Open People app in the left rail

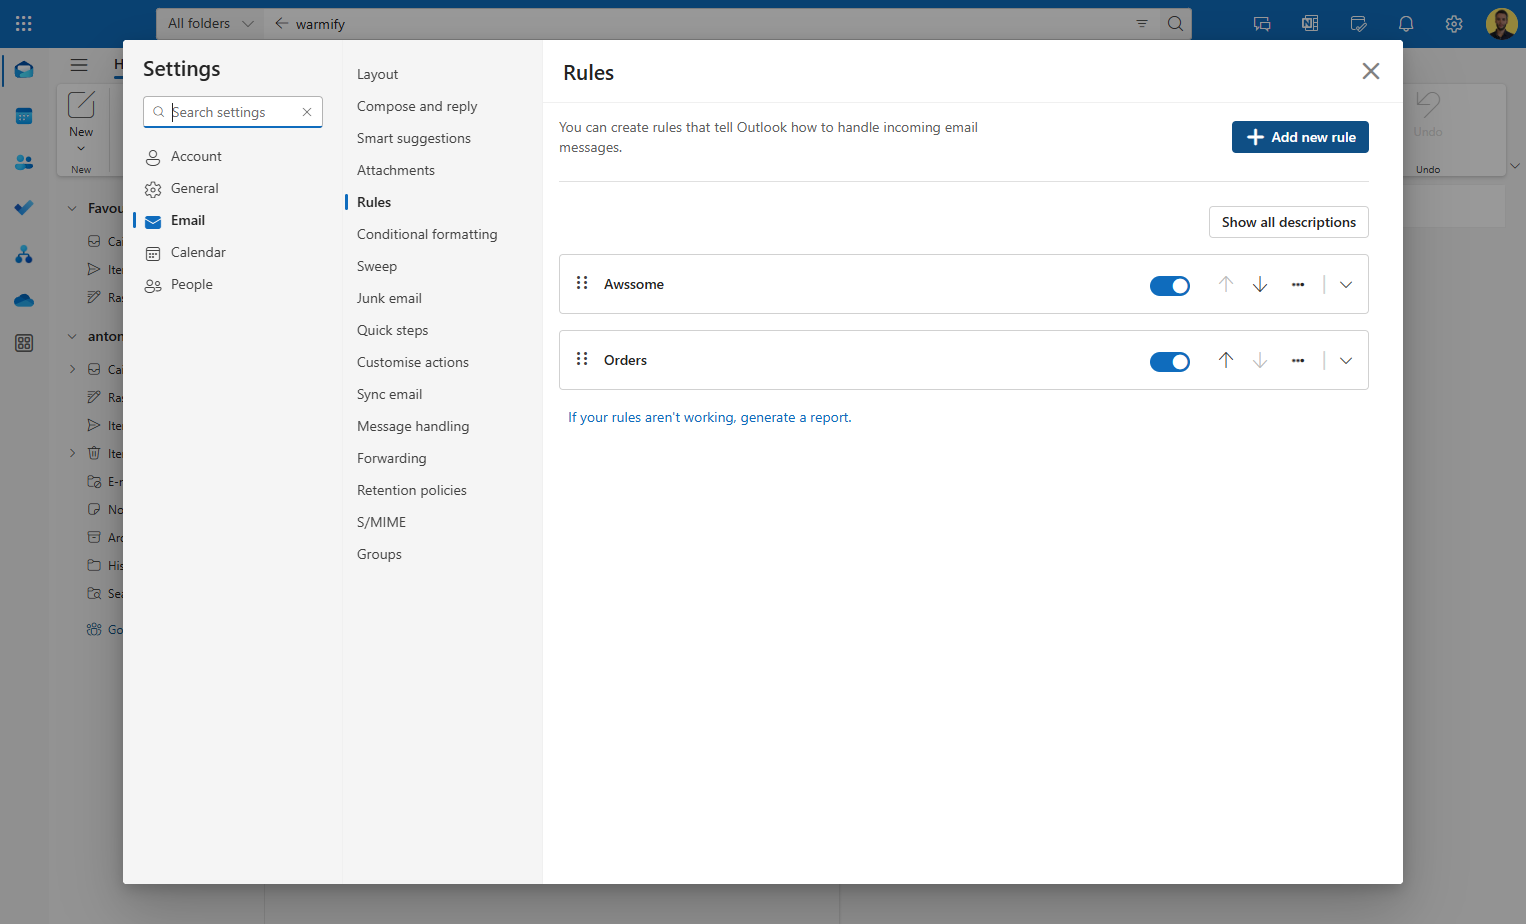point(24,162)
